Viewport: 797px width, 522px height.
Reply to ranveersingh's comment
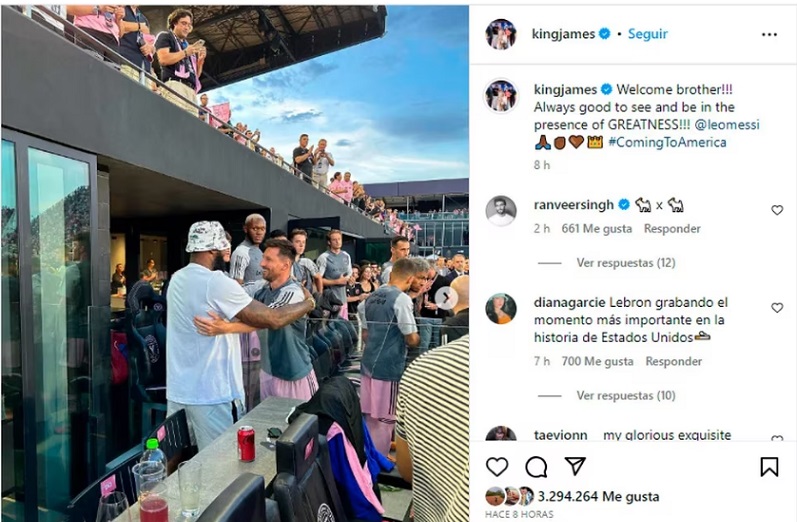click(672, 229)
